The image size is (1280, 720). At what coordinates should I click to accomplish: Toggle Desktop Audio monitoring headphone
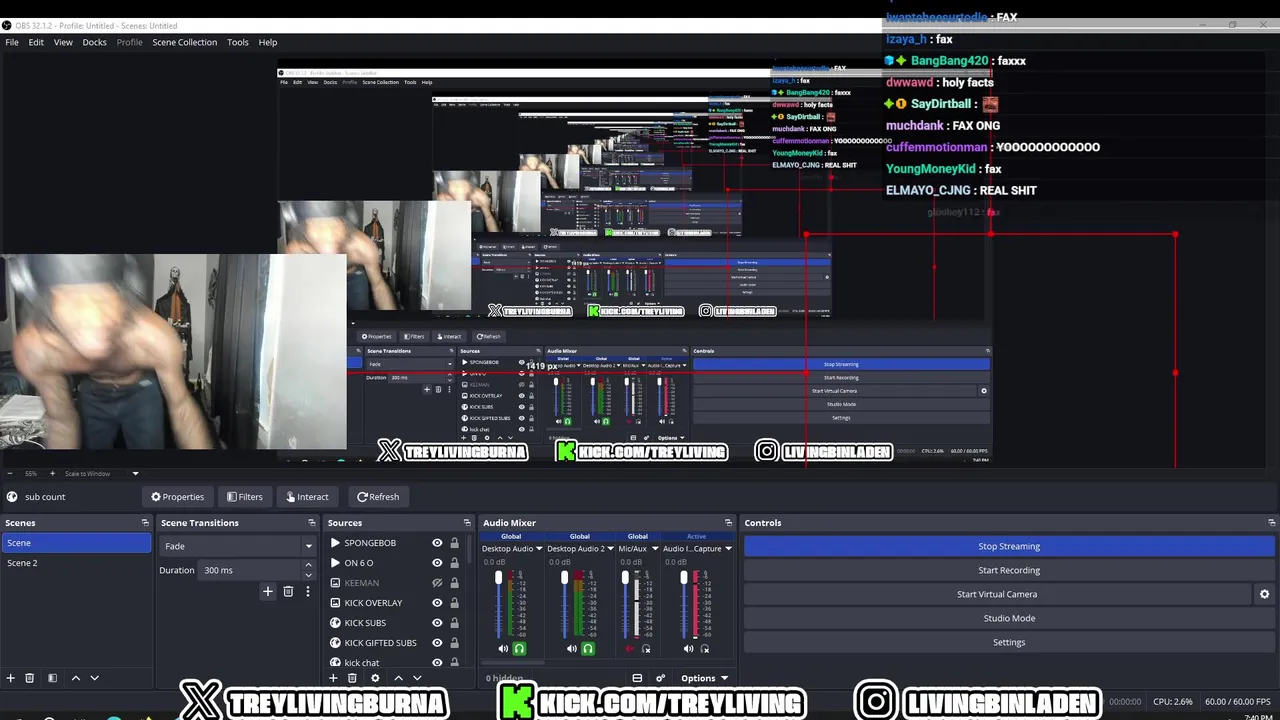coord(519,649)
